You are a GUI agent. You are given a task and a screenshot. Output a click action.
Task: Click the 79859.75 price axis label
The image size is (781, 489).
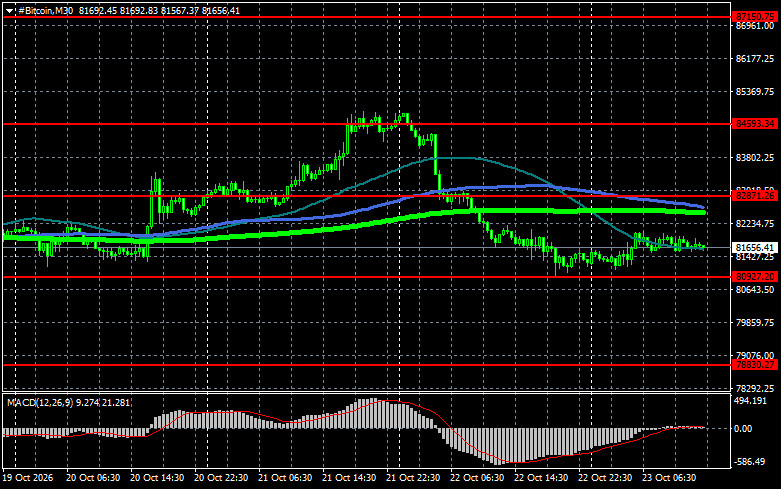coord(755,323)
